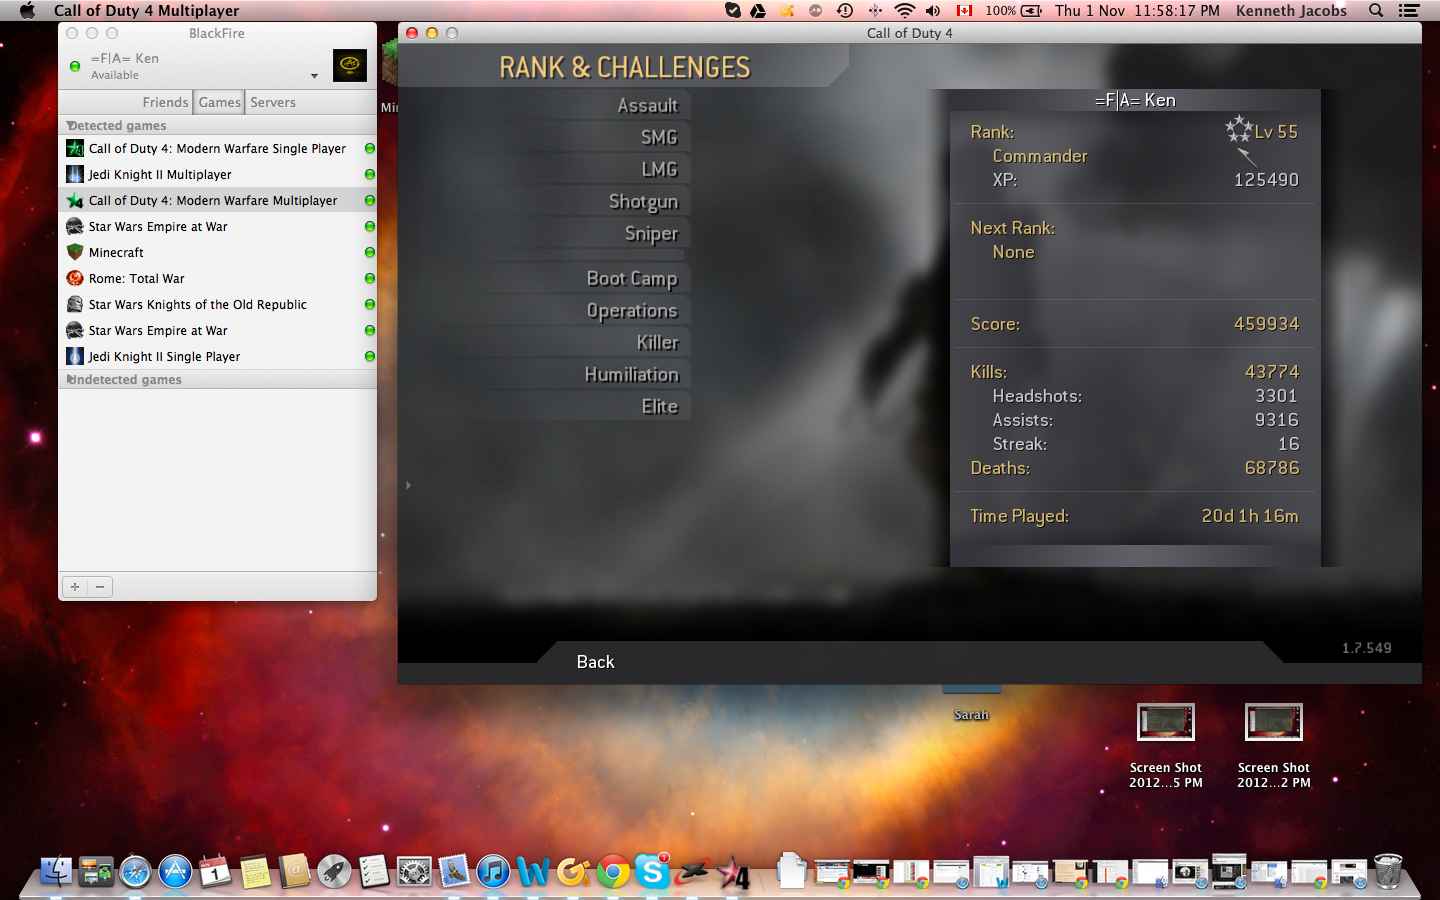Click the BlackFire profile avatar image
The image size is (1440, 900).
(x=350, y=66)
